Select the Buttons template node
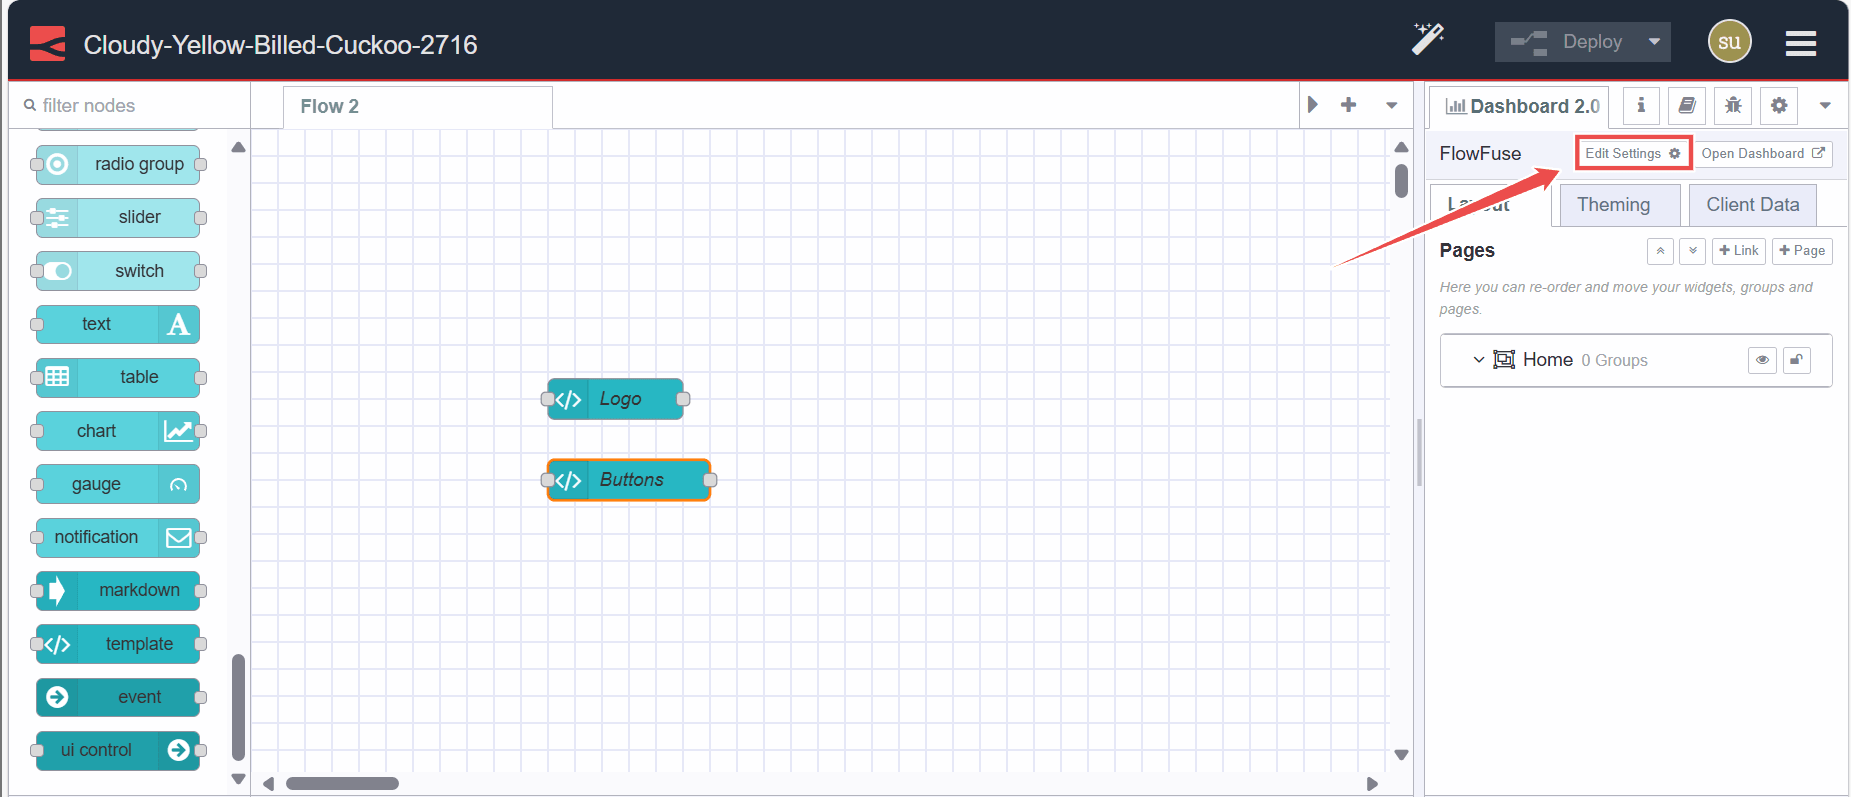The width and height of the screenshot is (1851, 797). click(629, 480)
